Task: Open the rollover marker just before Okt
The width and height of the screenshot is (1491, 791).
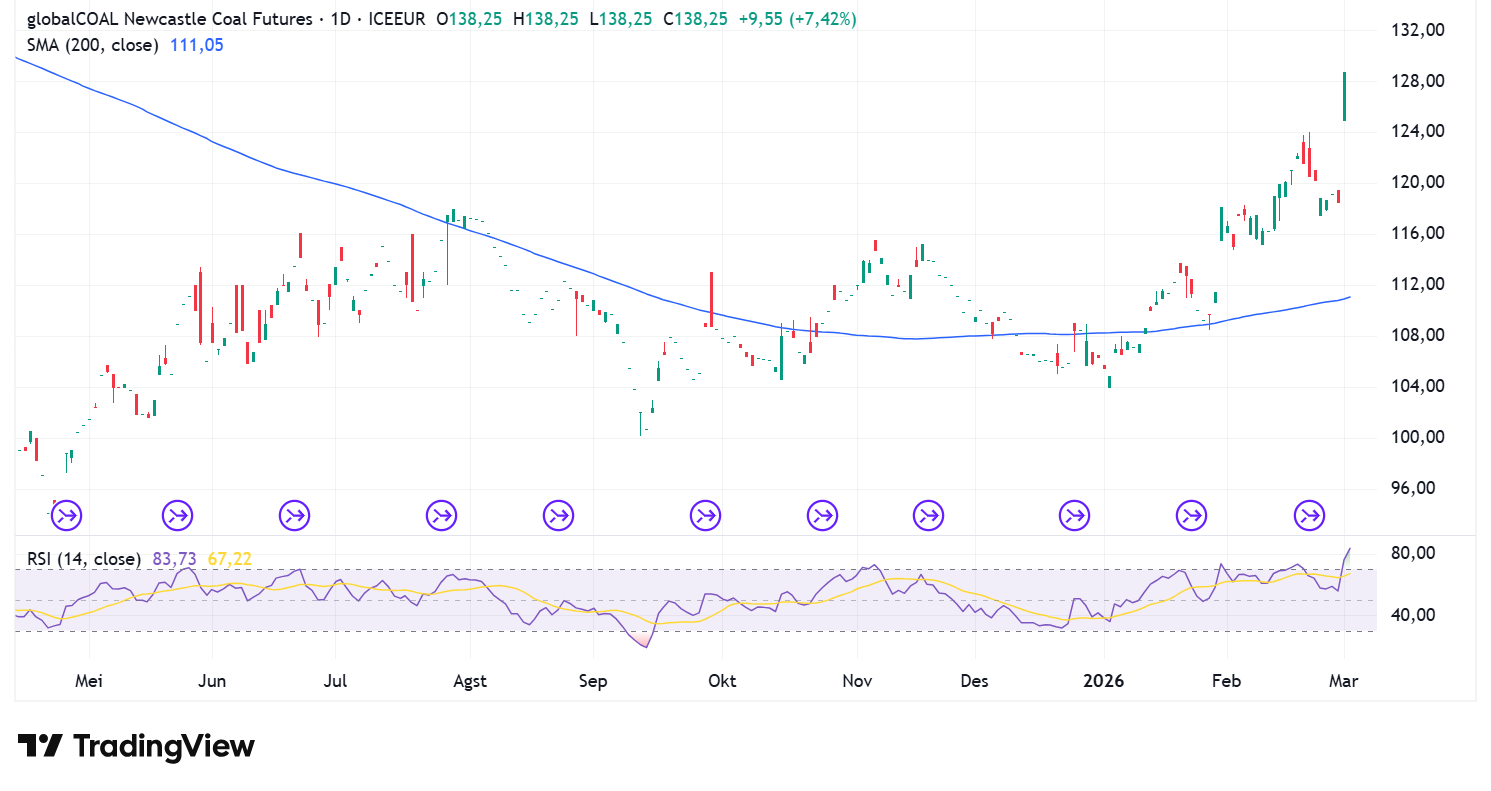Action: pyautogui.click(x=705, y=516)
